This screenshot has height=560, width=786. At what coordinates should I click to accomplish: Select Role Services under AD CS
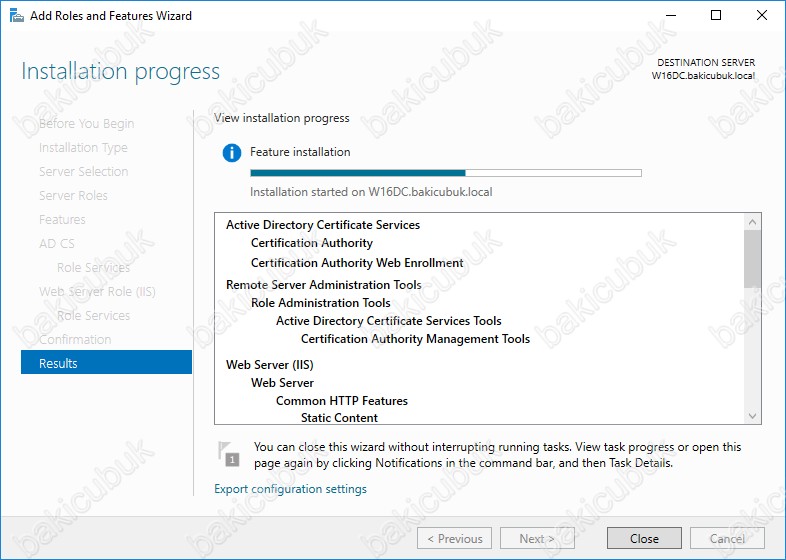[93, 268]
